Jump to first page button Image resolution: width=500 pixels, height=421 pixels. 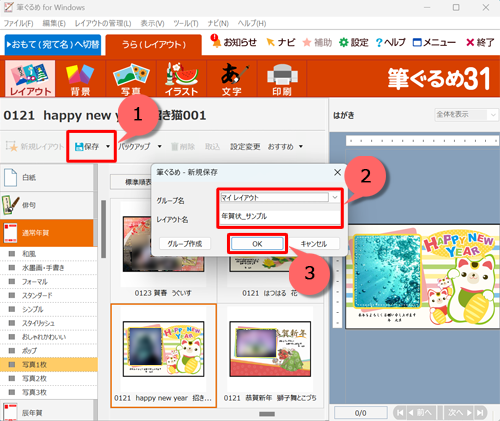(x=400, y=413)
